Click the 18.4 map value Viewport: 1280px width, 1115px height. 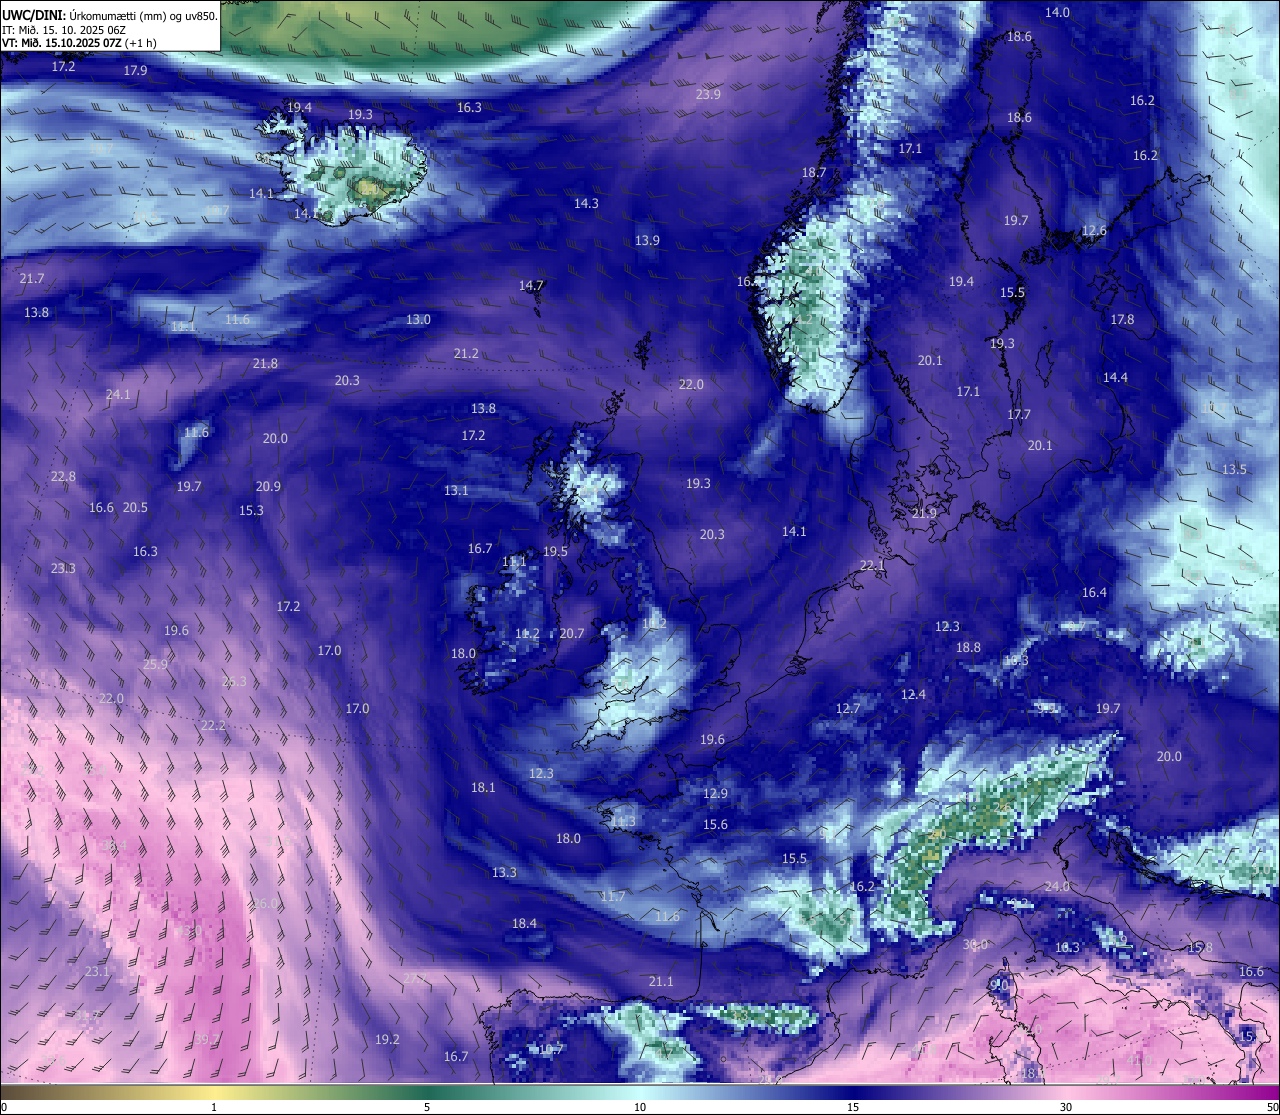tap(524, 923)
